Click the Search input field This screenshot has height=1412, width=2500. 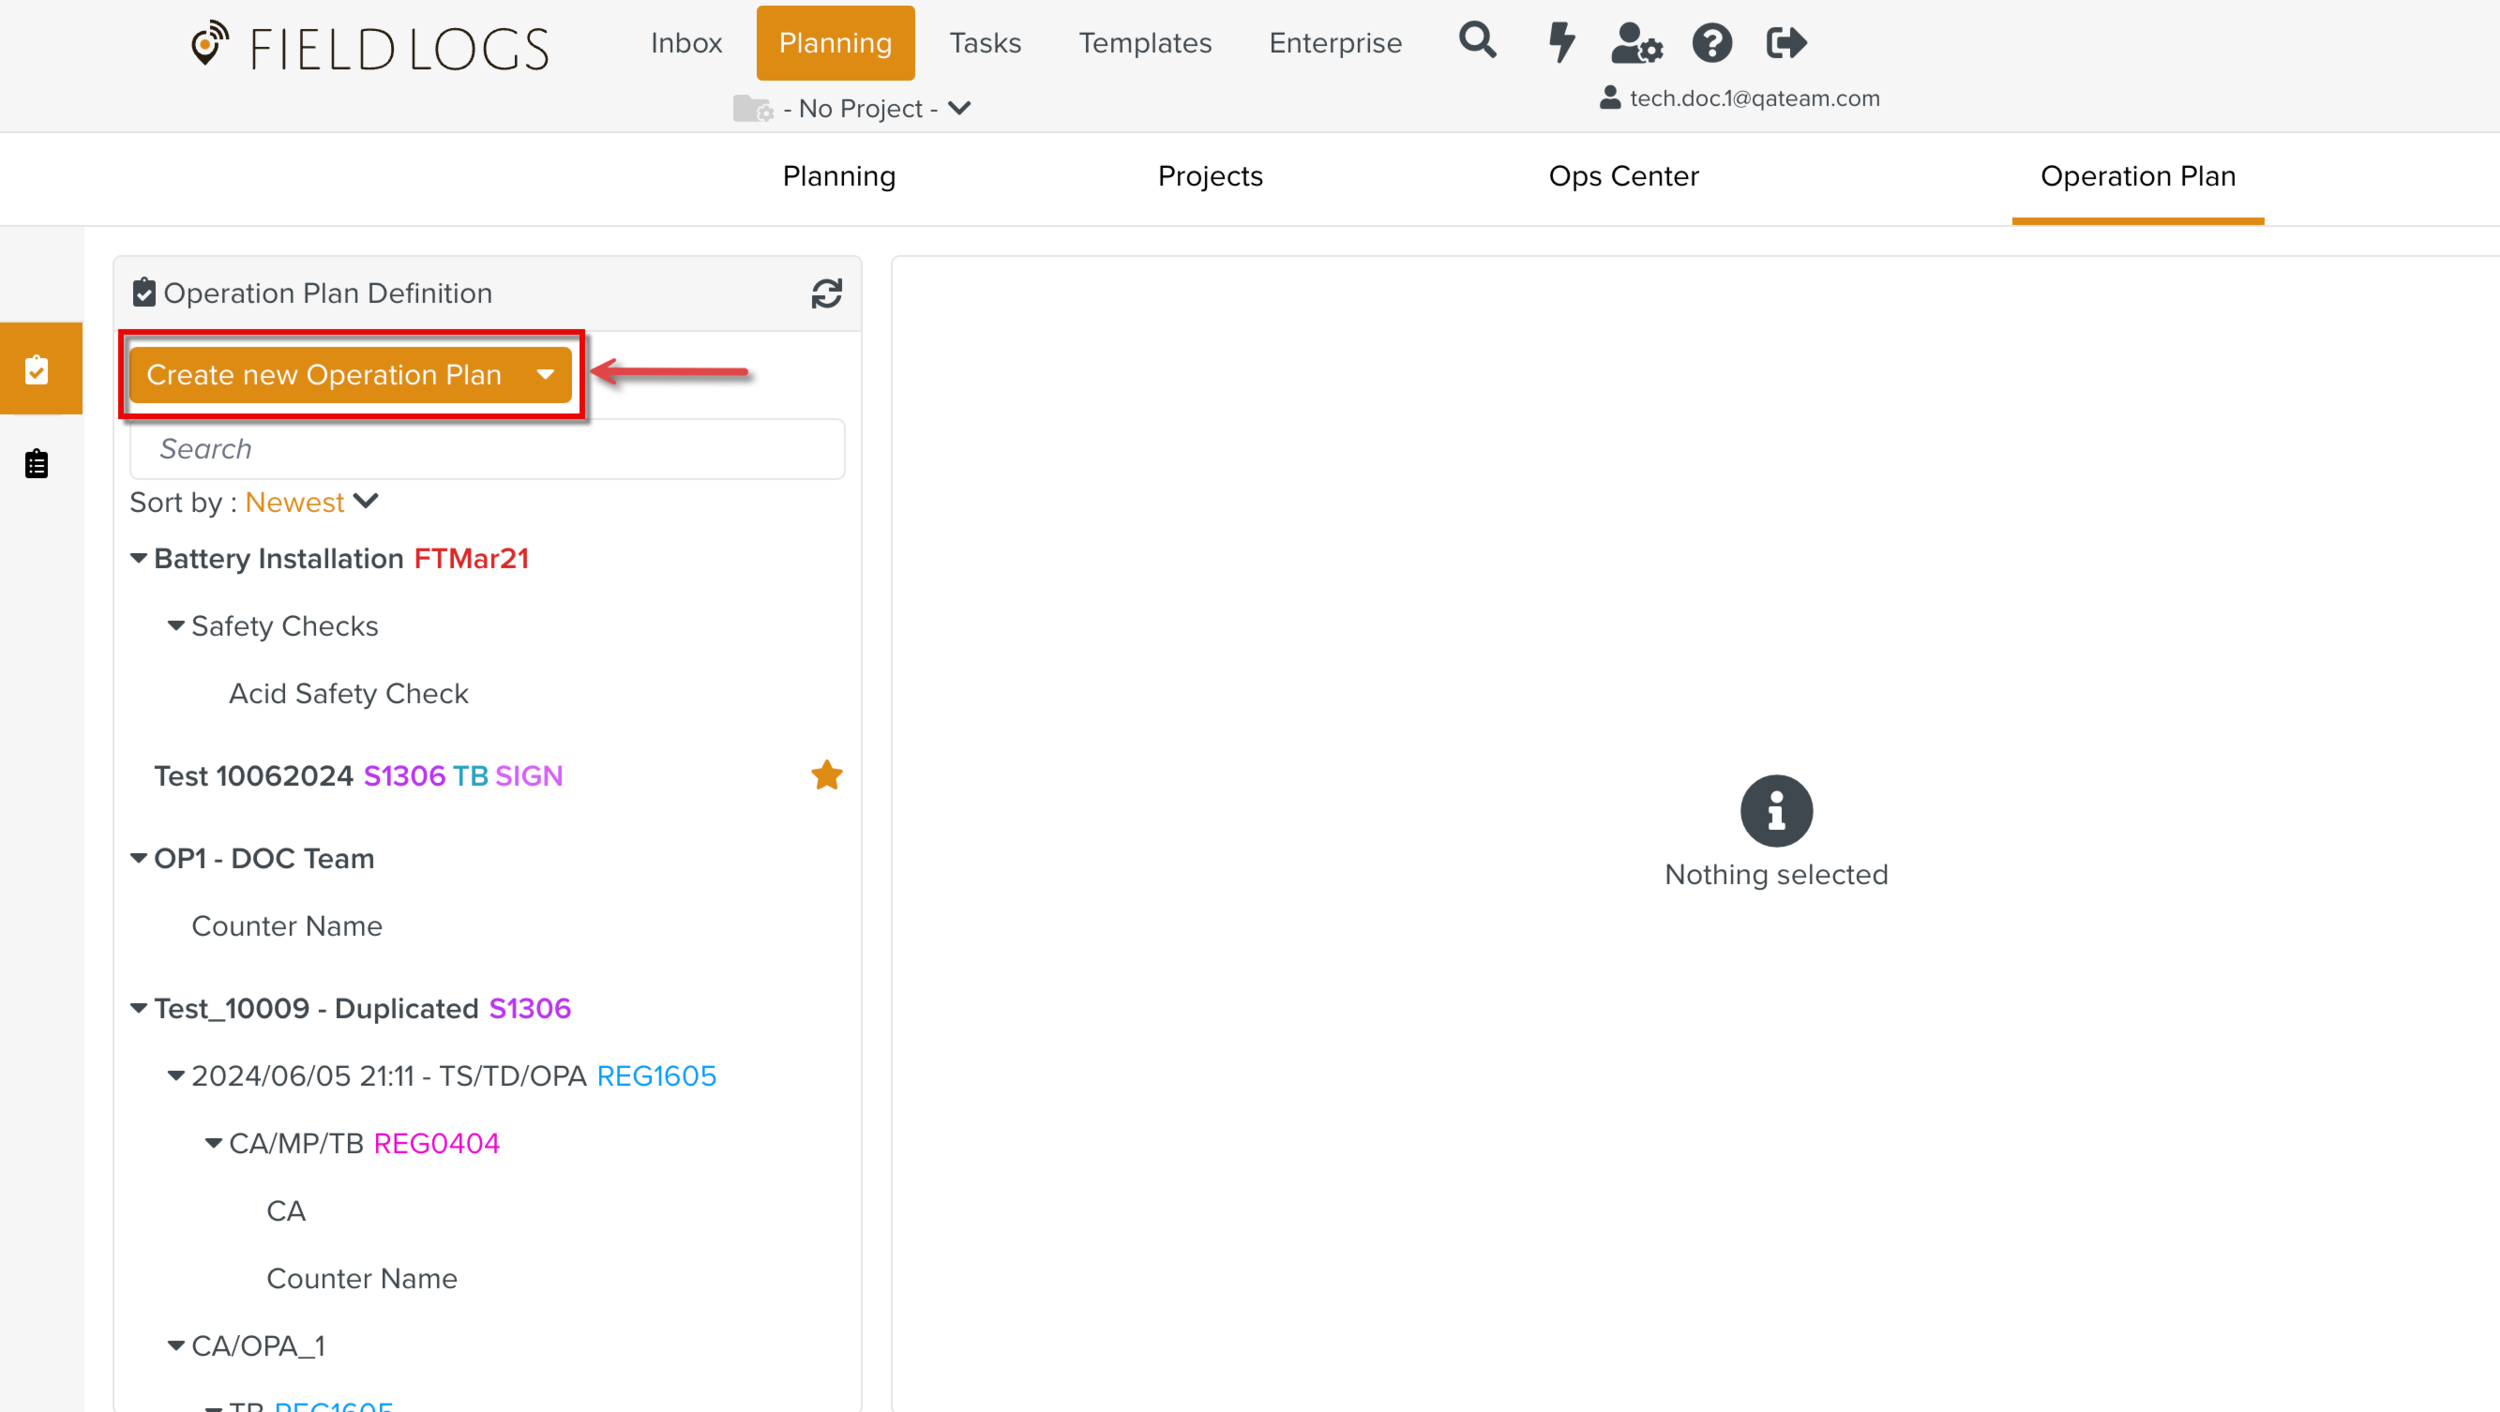click(487, 449)
